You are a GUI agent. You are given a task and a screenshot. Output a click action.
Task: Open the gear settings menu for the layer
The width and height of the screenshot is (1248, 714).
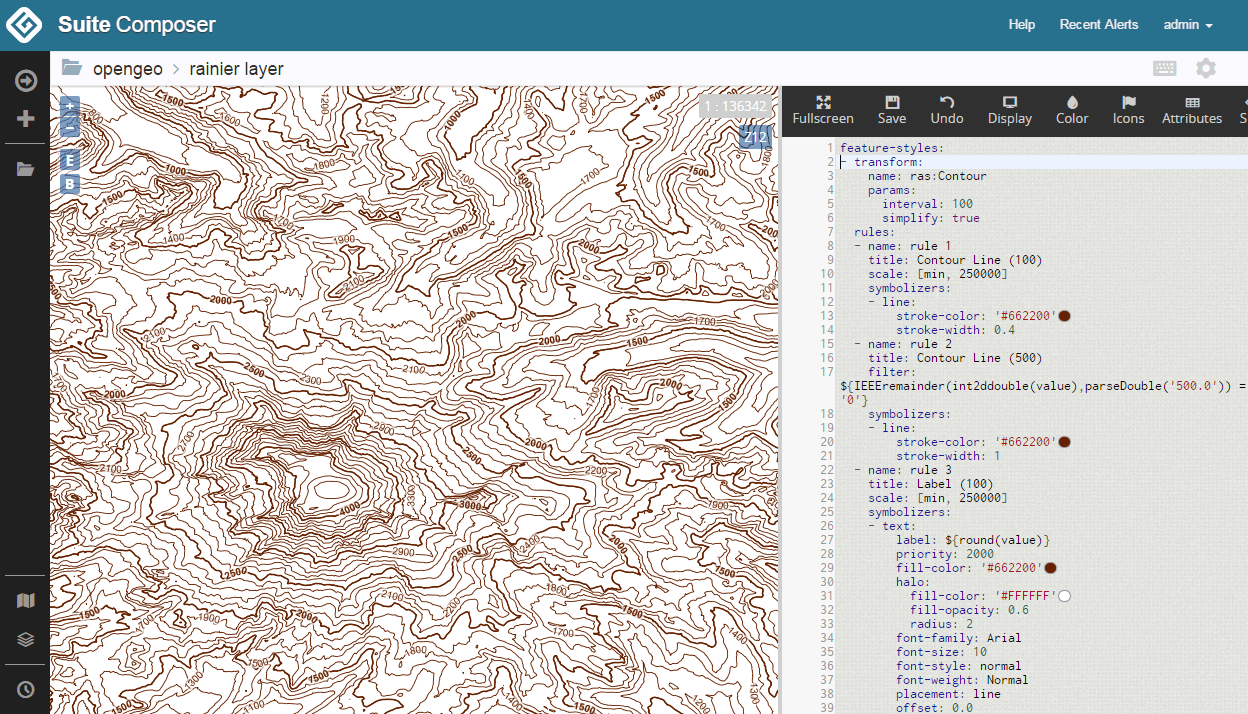click(1206, 68)
